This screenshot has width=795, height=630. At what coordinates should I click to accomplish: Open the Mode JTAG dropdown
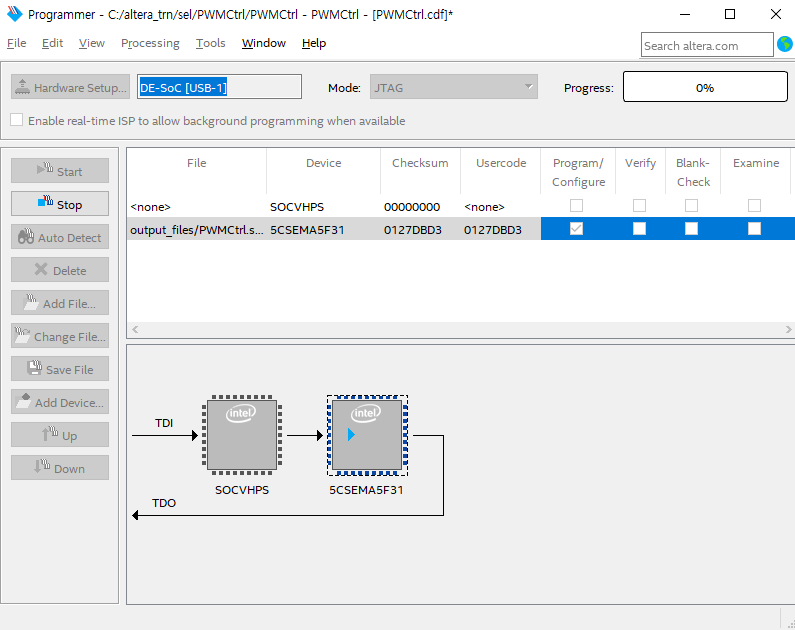click(453, 87)
